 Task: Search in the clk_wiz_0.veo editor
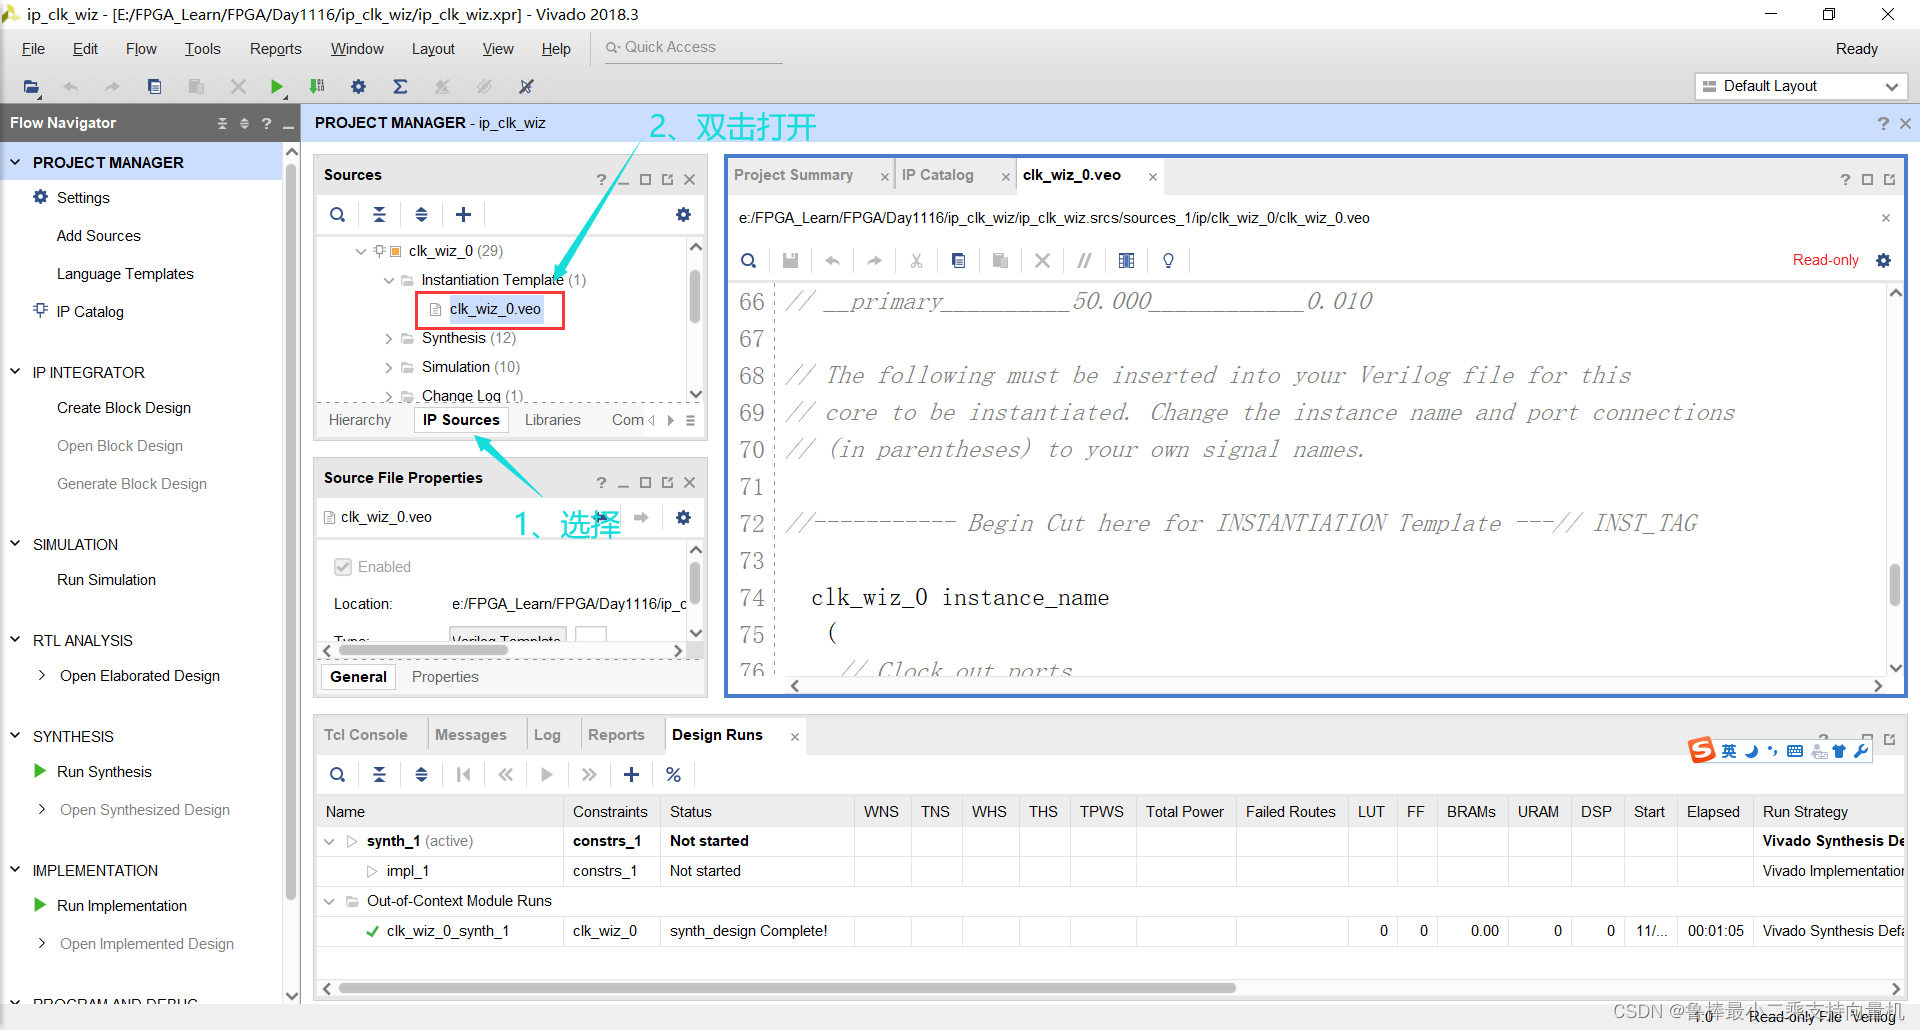(748, 260)
